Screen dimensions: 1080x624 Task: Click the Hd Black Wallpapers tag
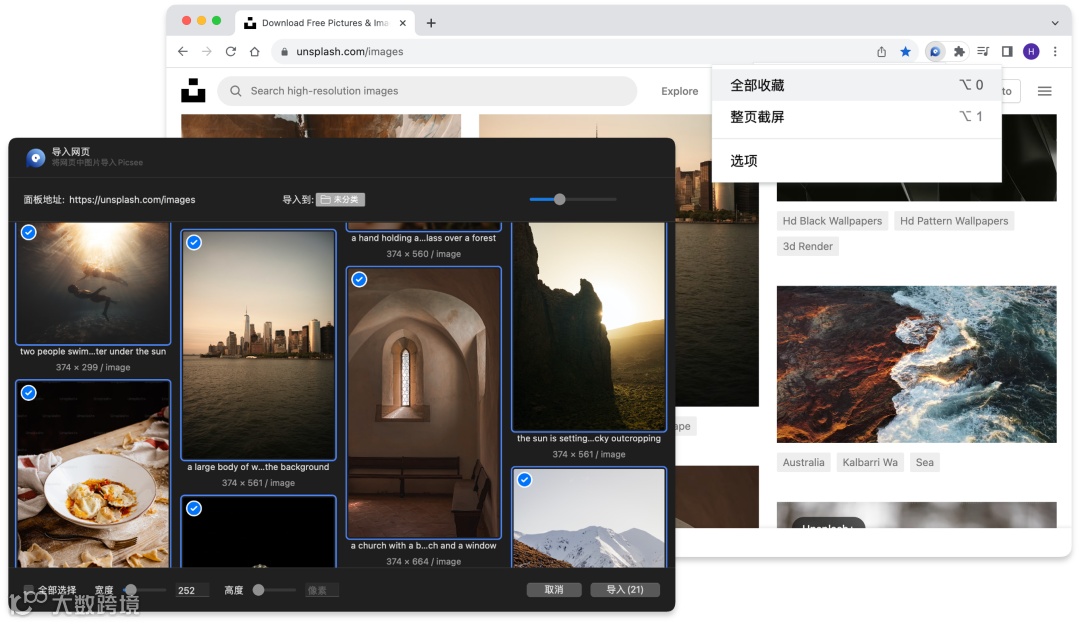[x=832, y=221]
